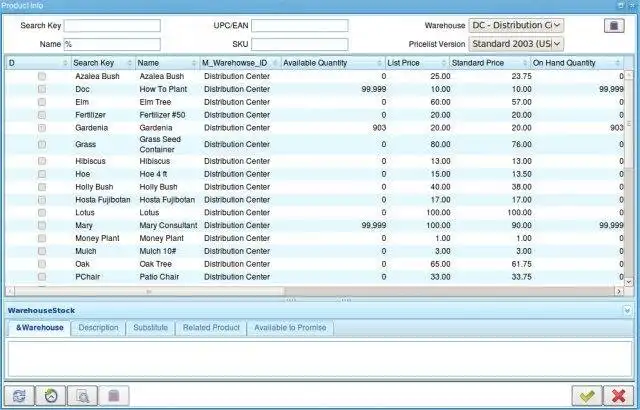Screen dimensions: 640x410
Task: Click the bottom-left trash icon button
Action: tap(113, 396)
